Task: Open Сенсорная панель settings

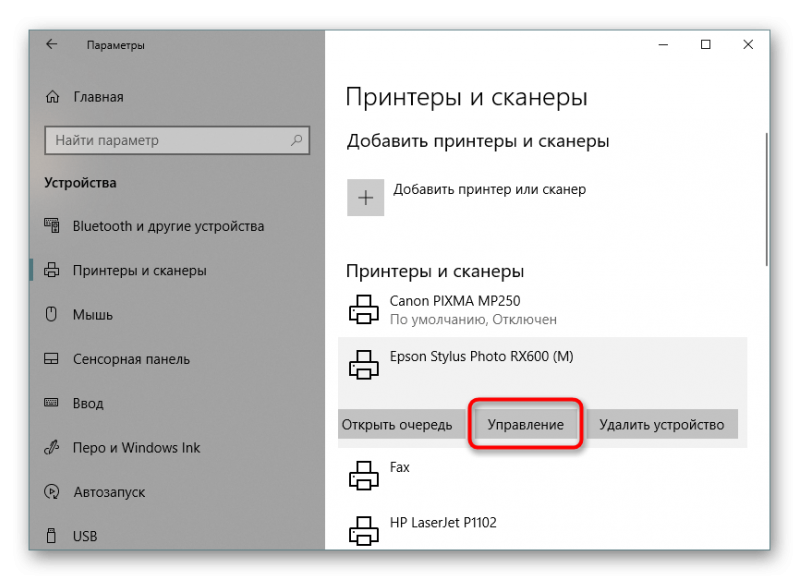Action: 131,359
